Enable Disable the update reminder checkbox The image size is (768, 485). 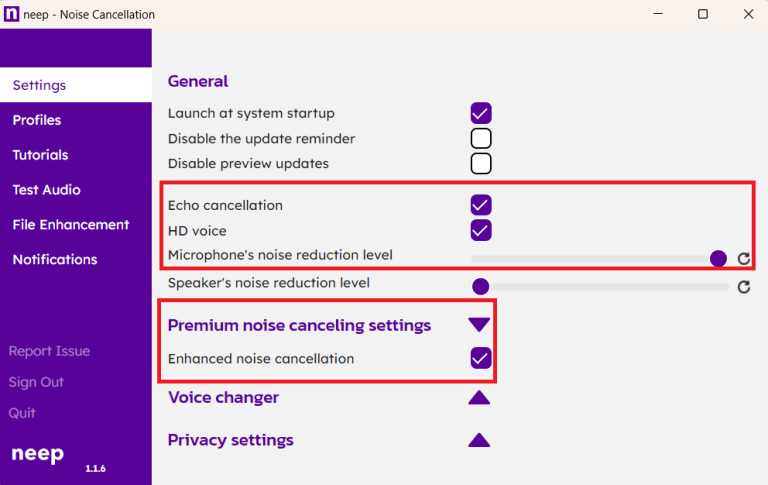(x=481, y=139)
